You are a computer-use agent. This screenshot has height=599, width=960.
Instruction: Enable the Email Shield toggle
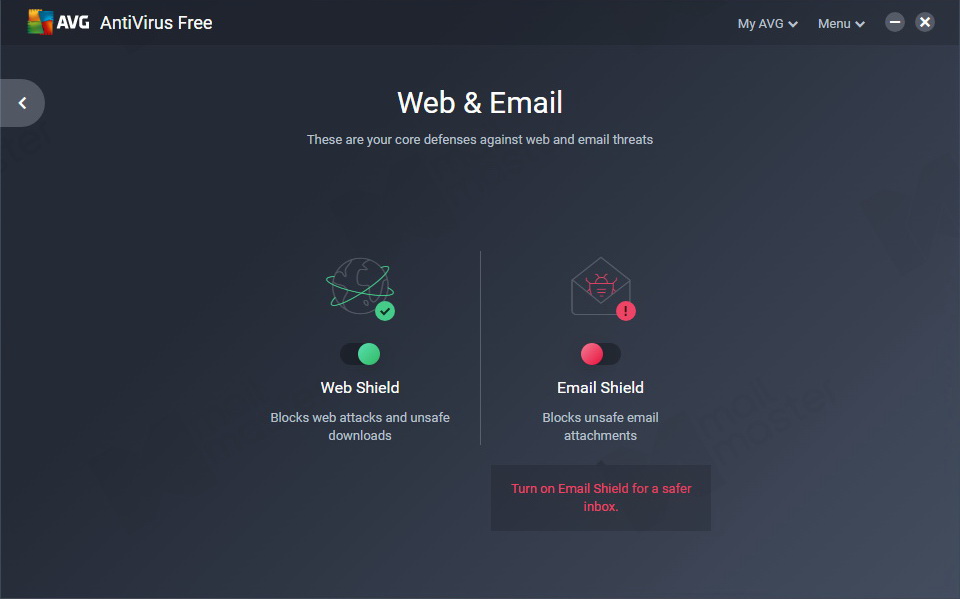601,354
